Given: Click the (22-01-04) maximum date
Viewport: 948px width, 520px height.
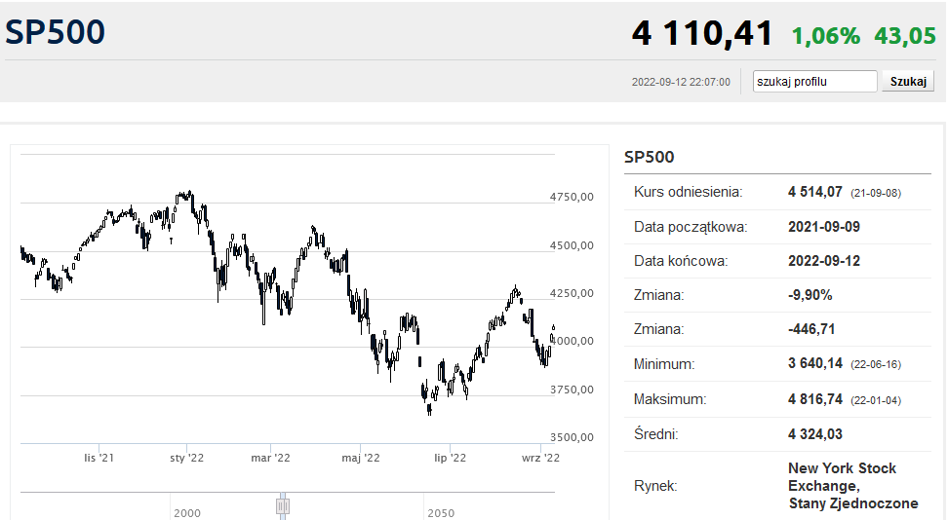Looking at the screenshot, I should tap(875, 400).
